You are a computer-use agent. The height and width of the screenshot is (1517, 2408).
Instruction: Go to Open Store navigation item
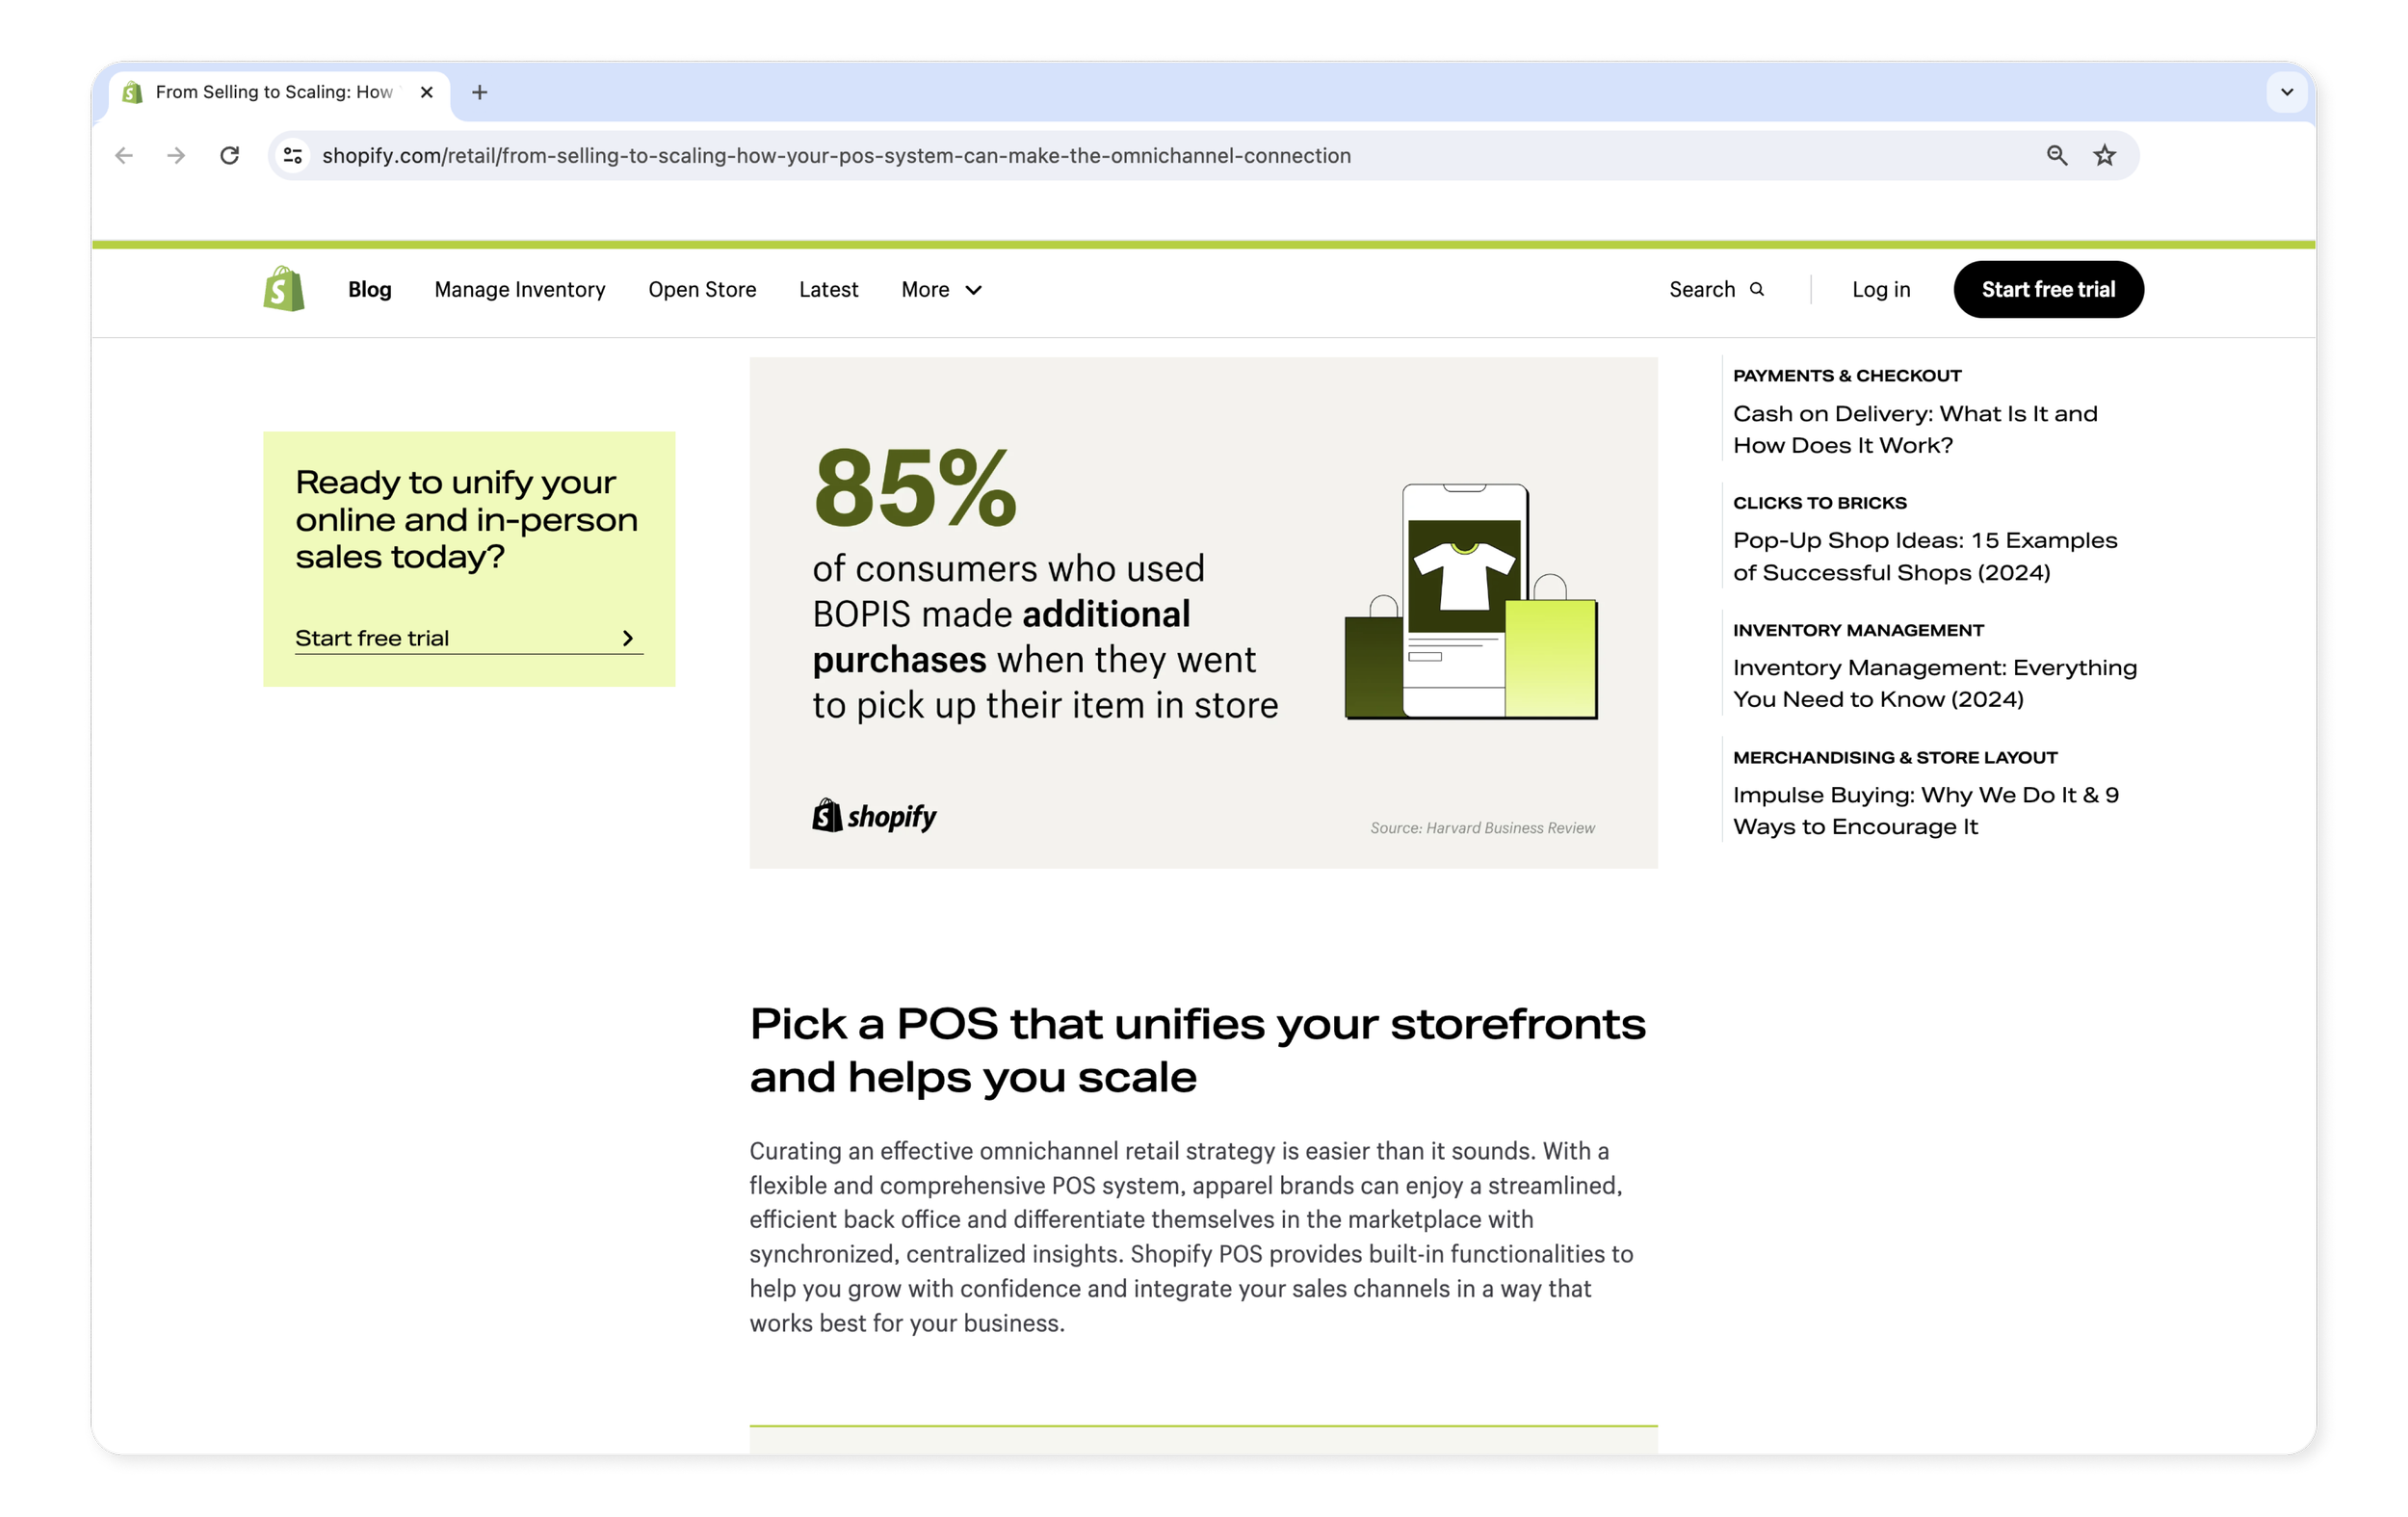pos(702,289)
